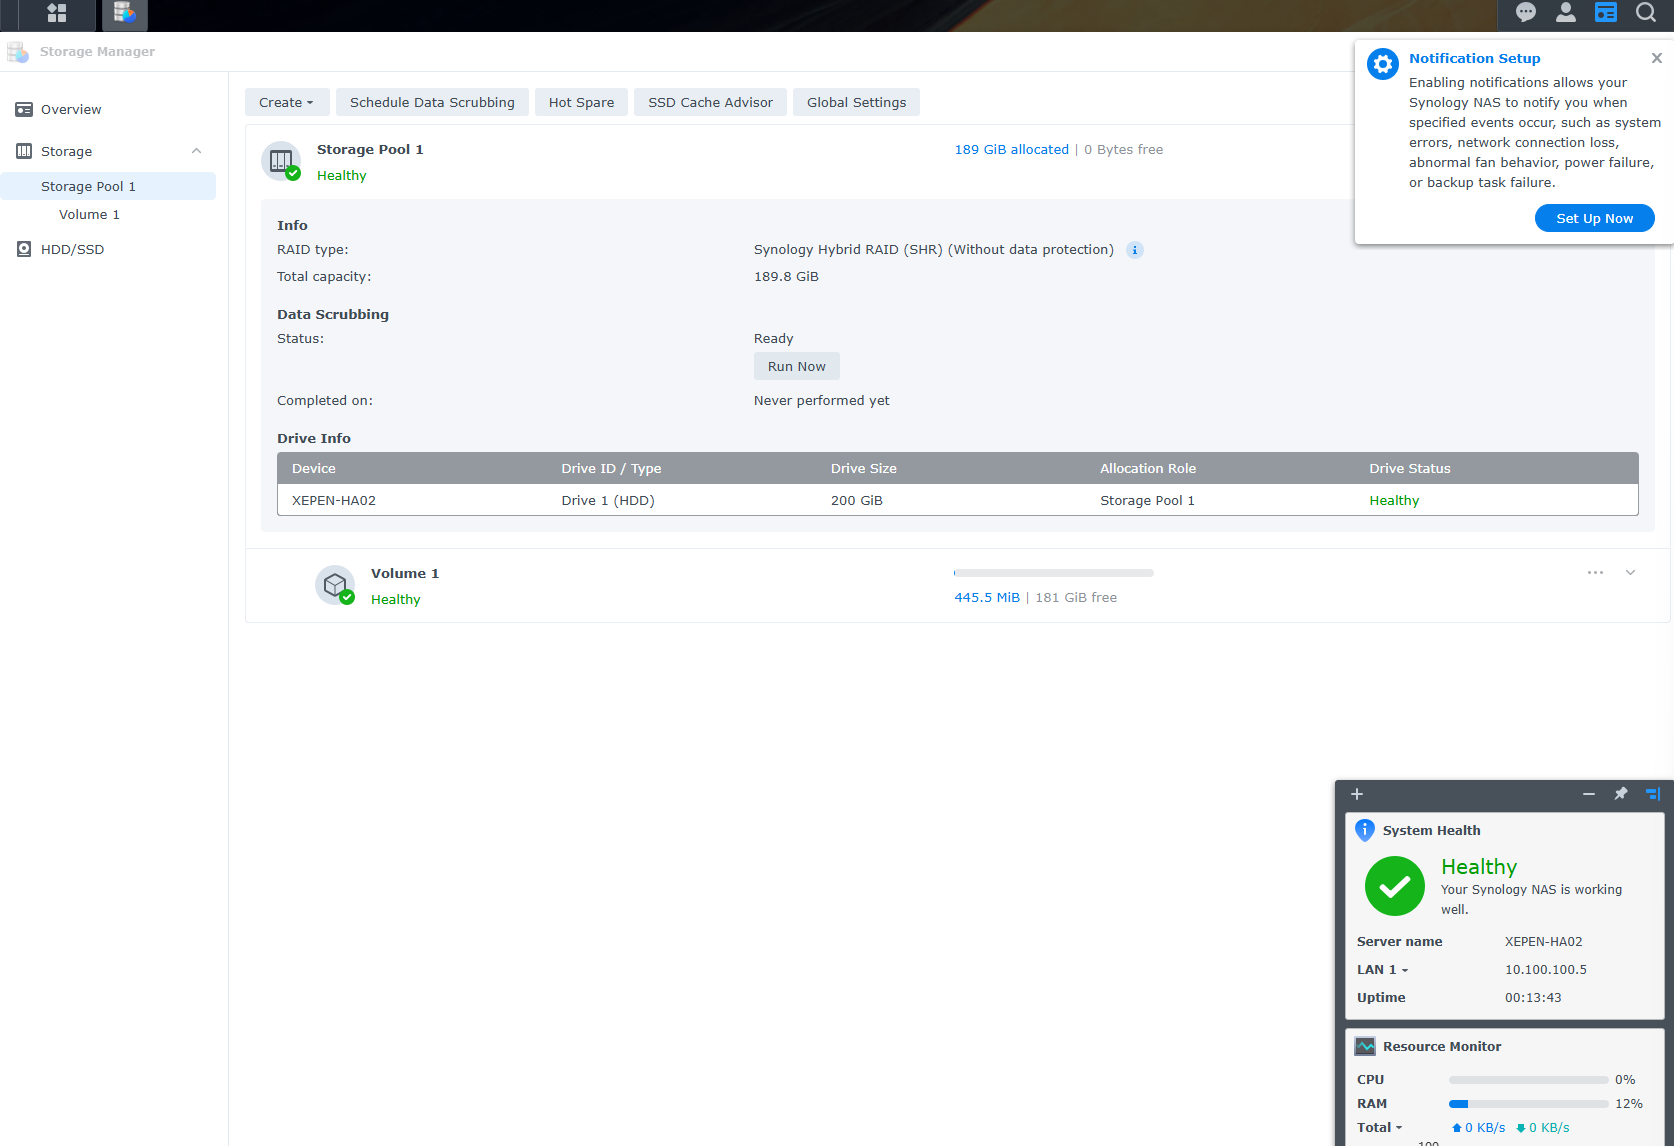This screenshot has height=1146, width=1674.
Task: Collapse the Storage section in sidebar
Action: click(x=197, y=151)
